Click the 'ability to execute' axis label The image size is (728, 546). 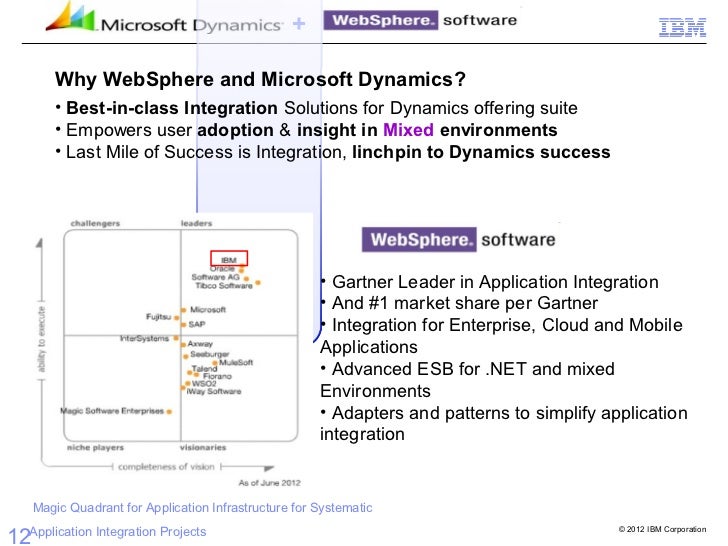(41, 339)
